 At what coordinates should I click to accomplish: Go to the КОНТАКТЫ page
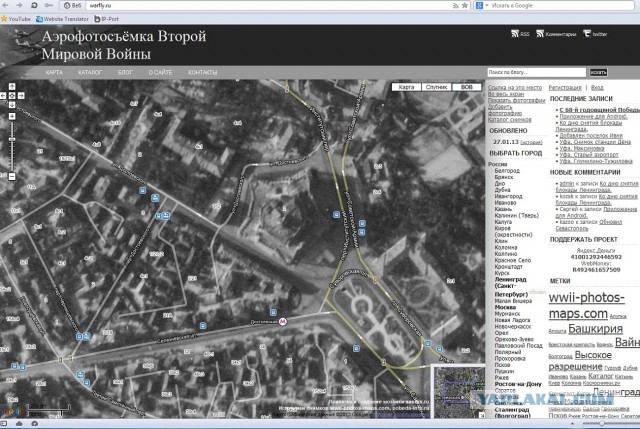coord(203,73)
